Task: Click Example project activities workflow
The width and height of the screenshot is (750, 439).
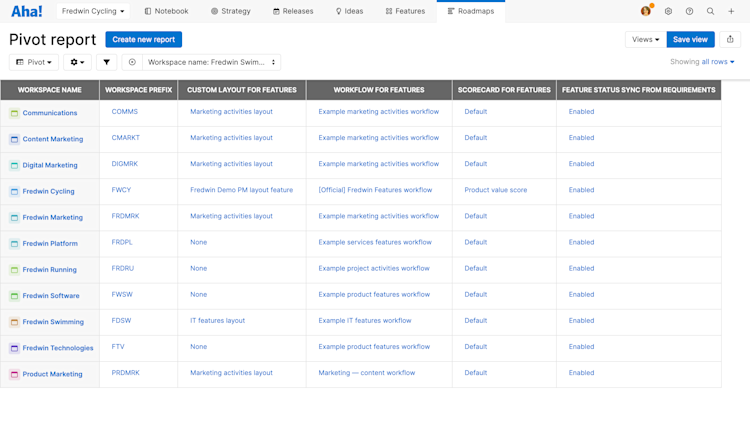Action: (x=374, y=268)
